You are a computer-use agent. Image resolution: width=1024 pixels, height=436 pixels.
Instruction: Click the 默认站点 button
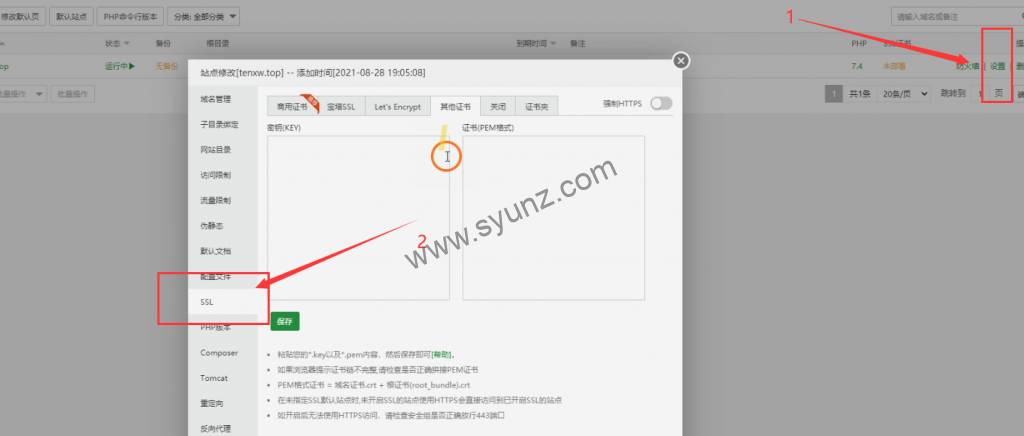72,16
